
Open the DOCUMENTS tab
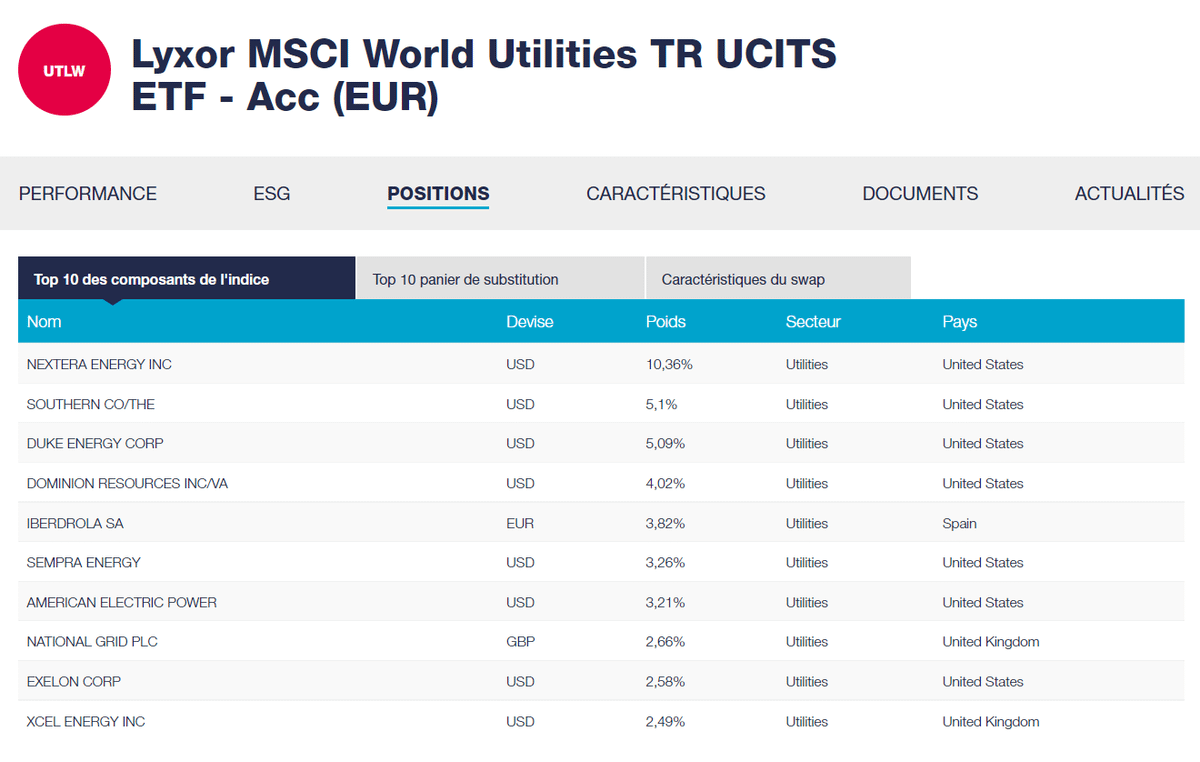tap(920, 194)
